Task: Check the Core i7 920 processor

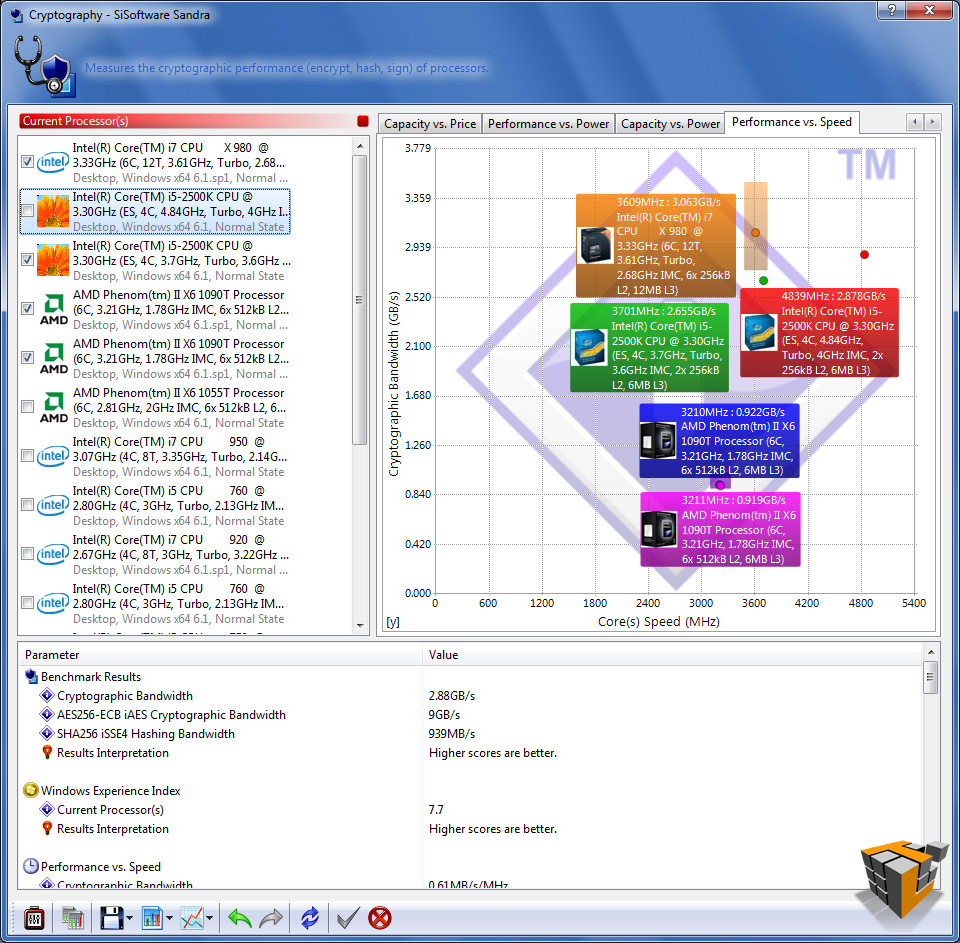Action: 27,554
